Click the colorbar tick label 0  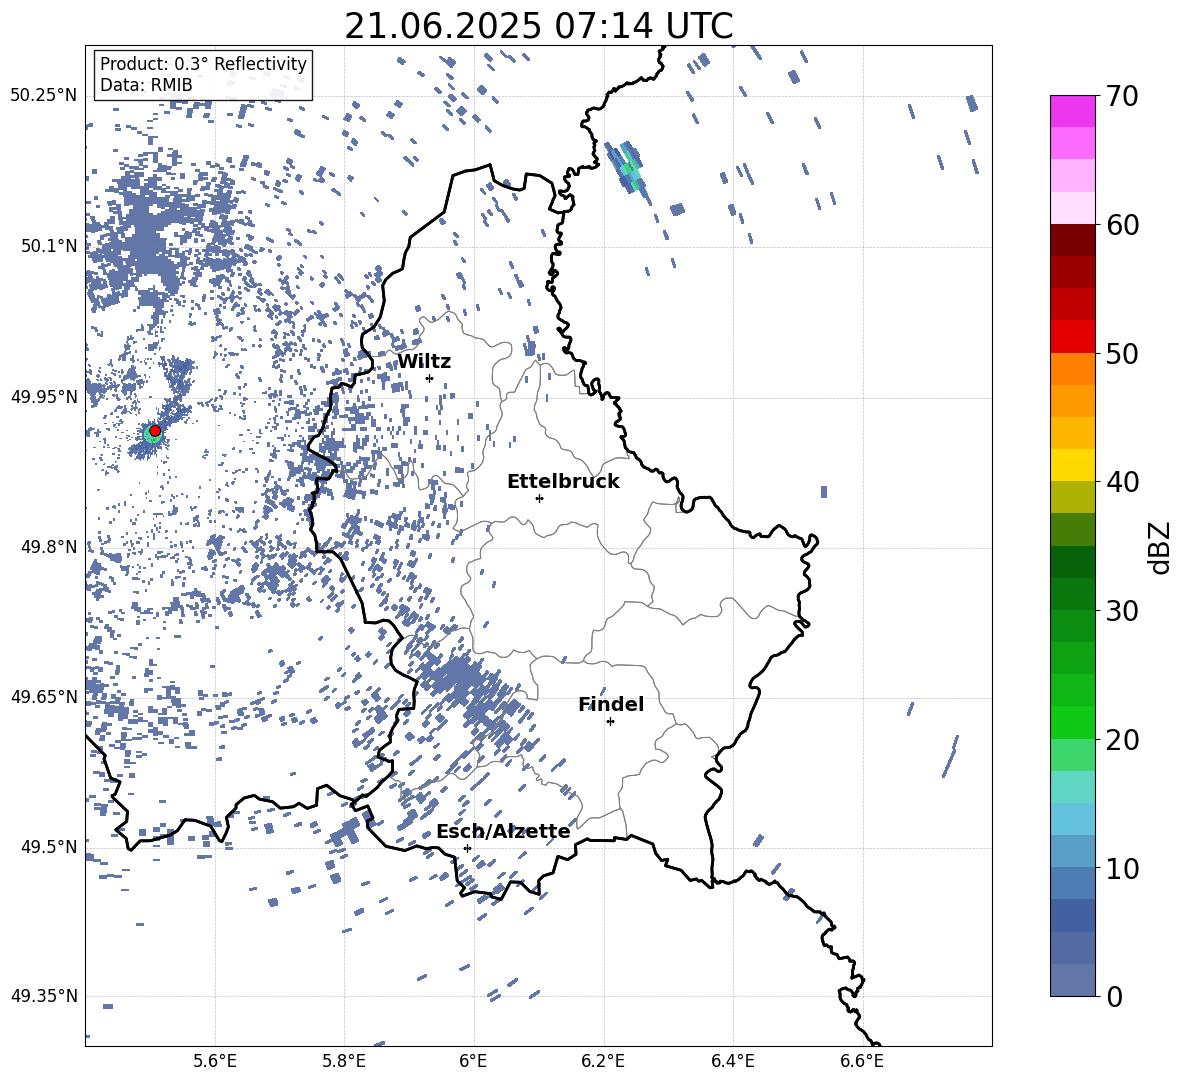pos(1114,997)
